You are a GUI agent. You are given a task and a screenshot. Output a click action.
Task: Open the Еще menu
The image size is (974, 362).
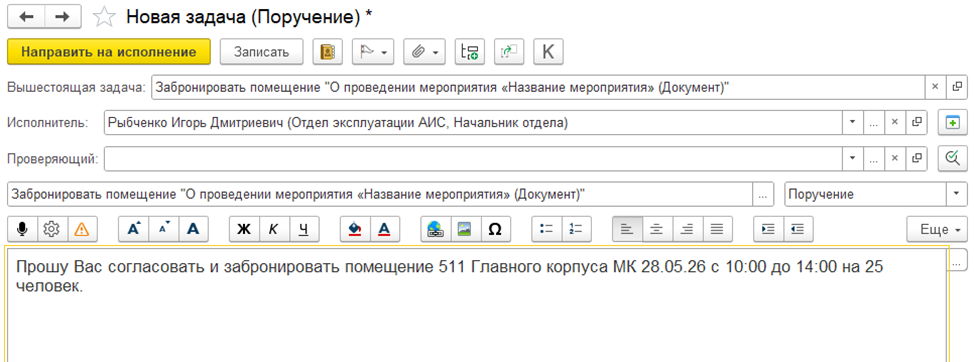[x=937, y=229]
